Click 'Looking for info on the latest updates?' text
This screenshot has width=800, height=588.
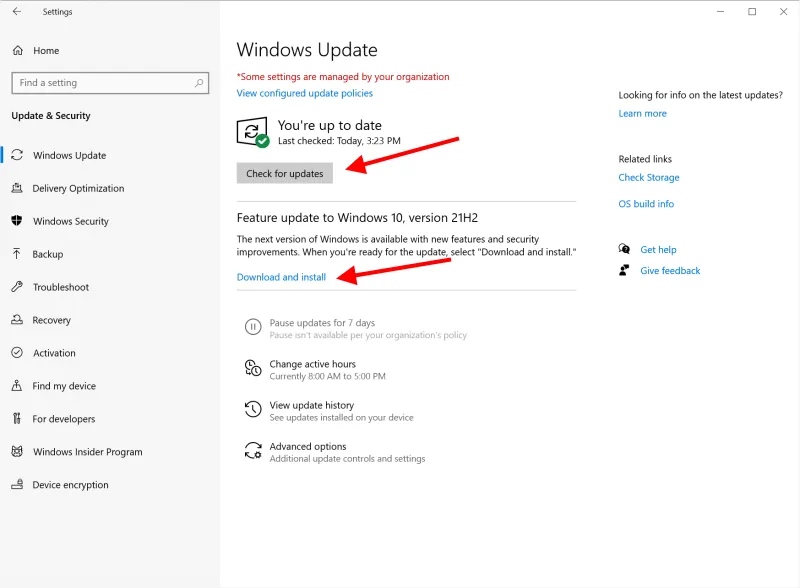[x=701, y=95]
